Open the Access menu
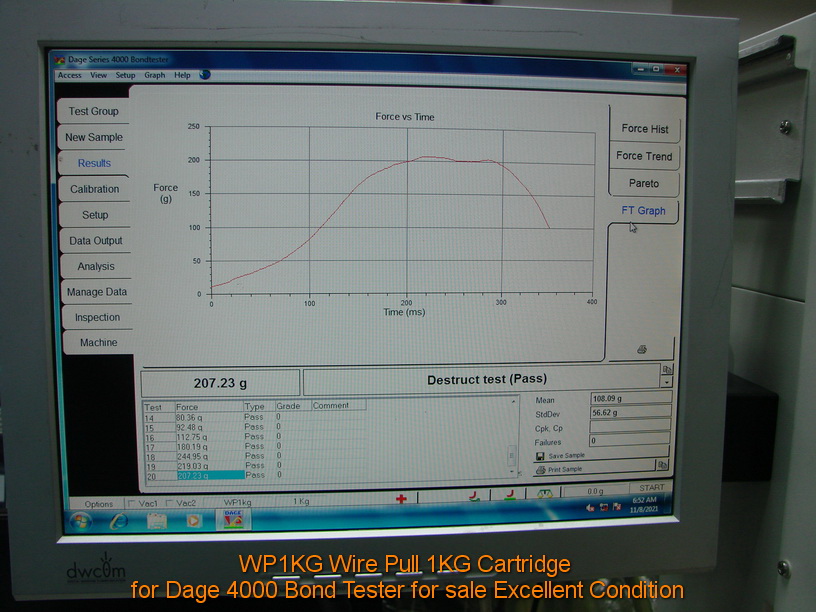The height and width of the screenshot is (612, 816). click(69, 75)
